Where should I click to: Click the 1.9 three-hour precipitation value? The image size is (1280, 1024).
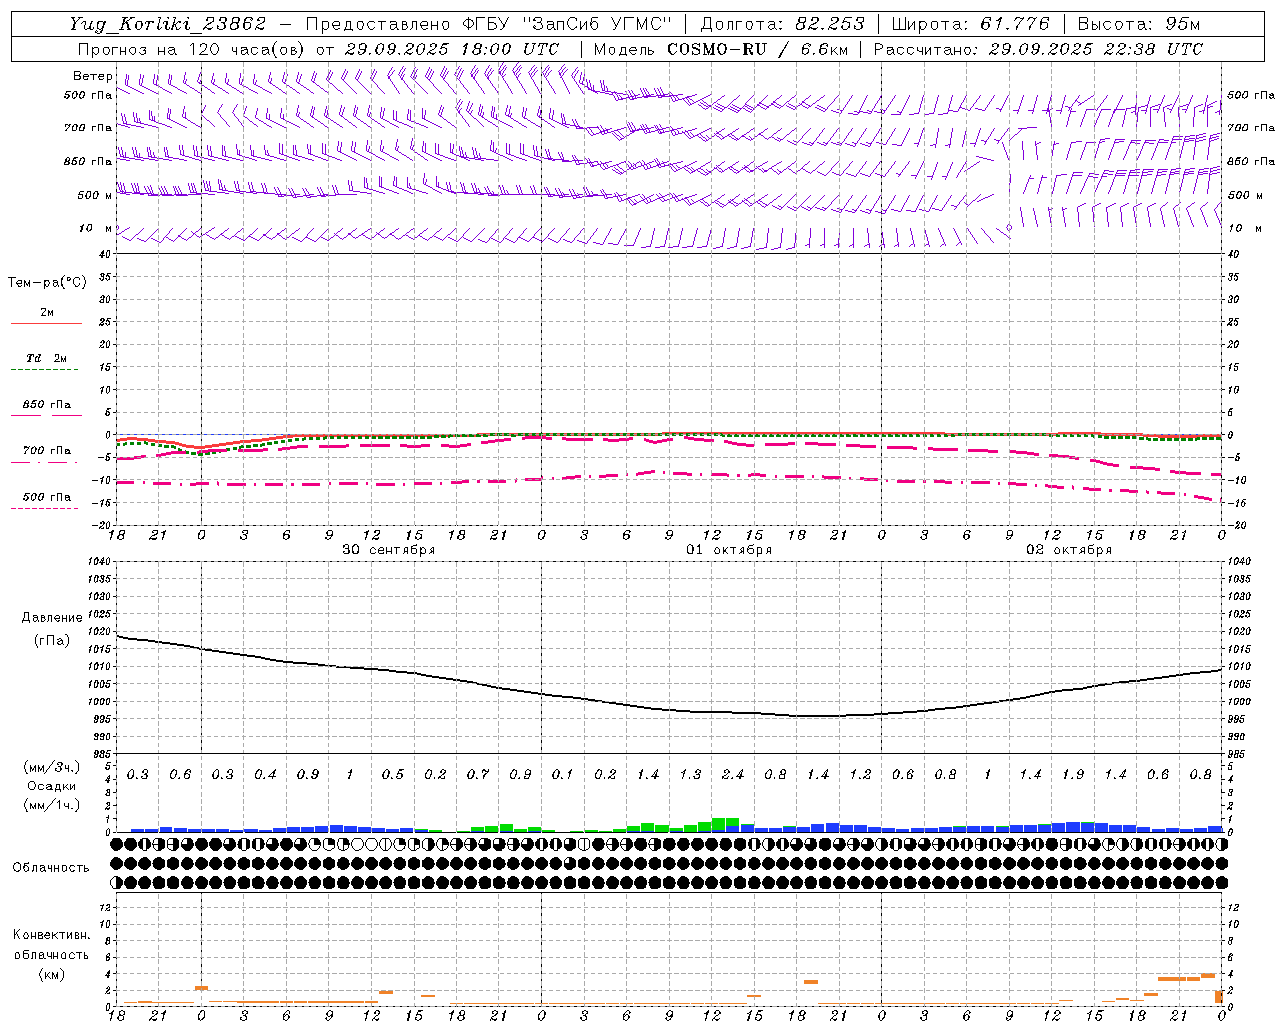coord(1073,775)
